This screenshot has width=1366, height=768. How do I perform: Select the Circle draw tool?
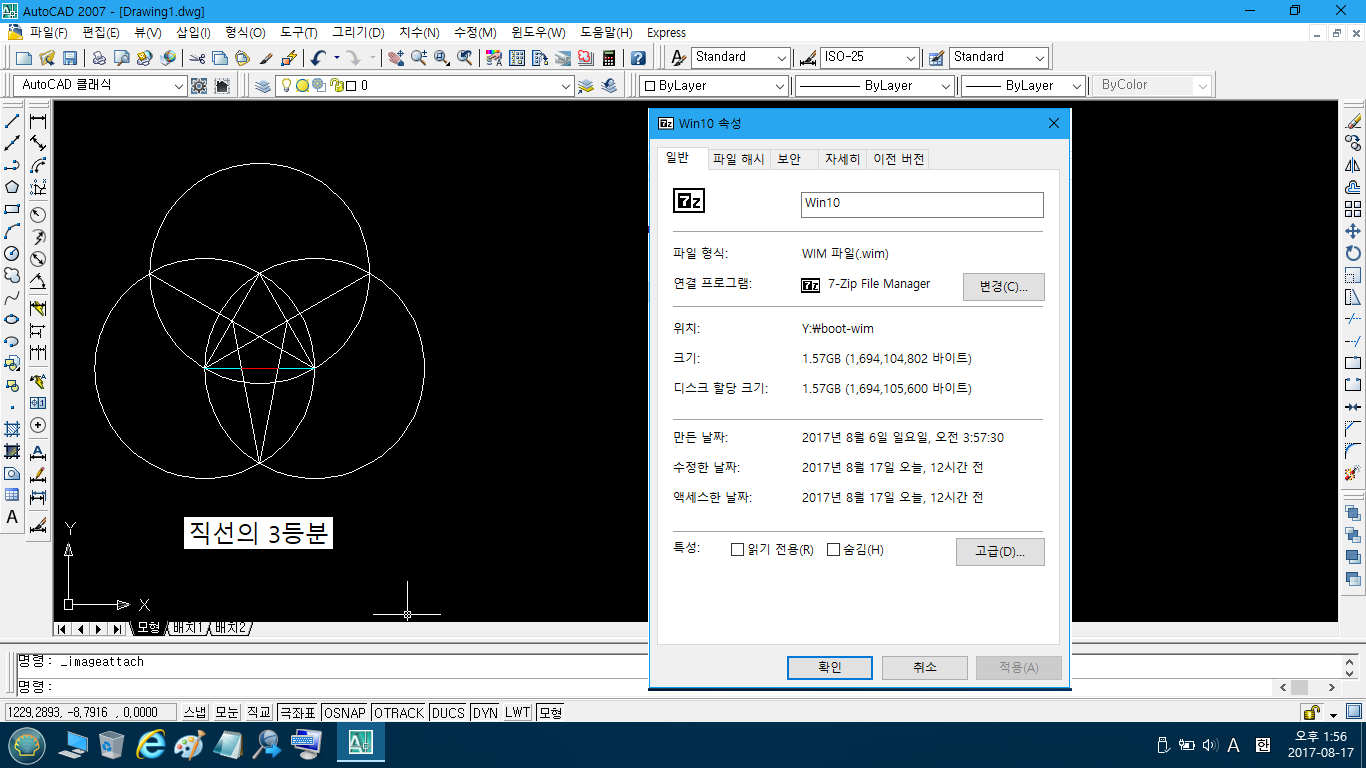(x=12, y=253)
